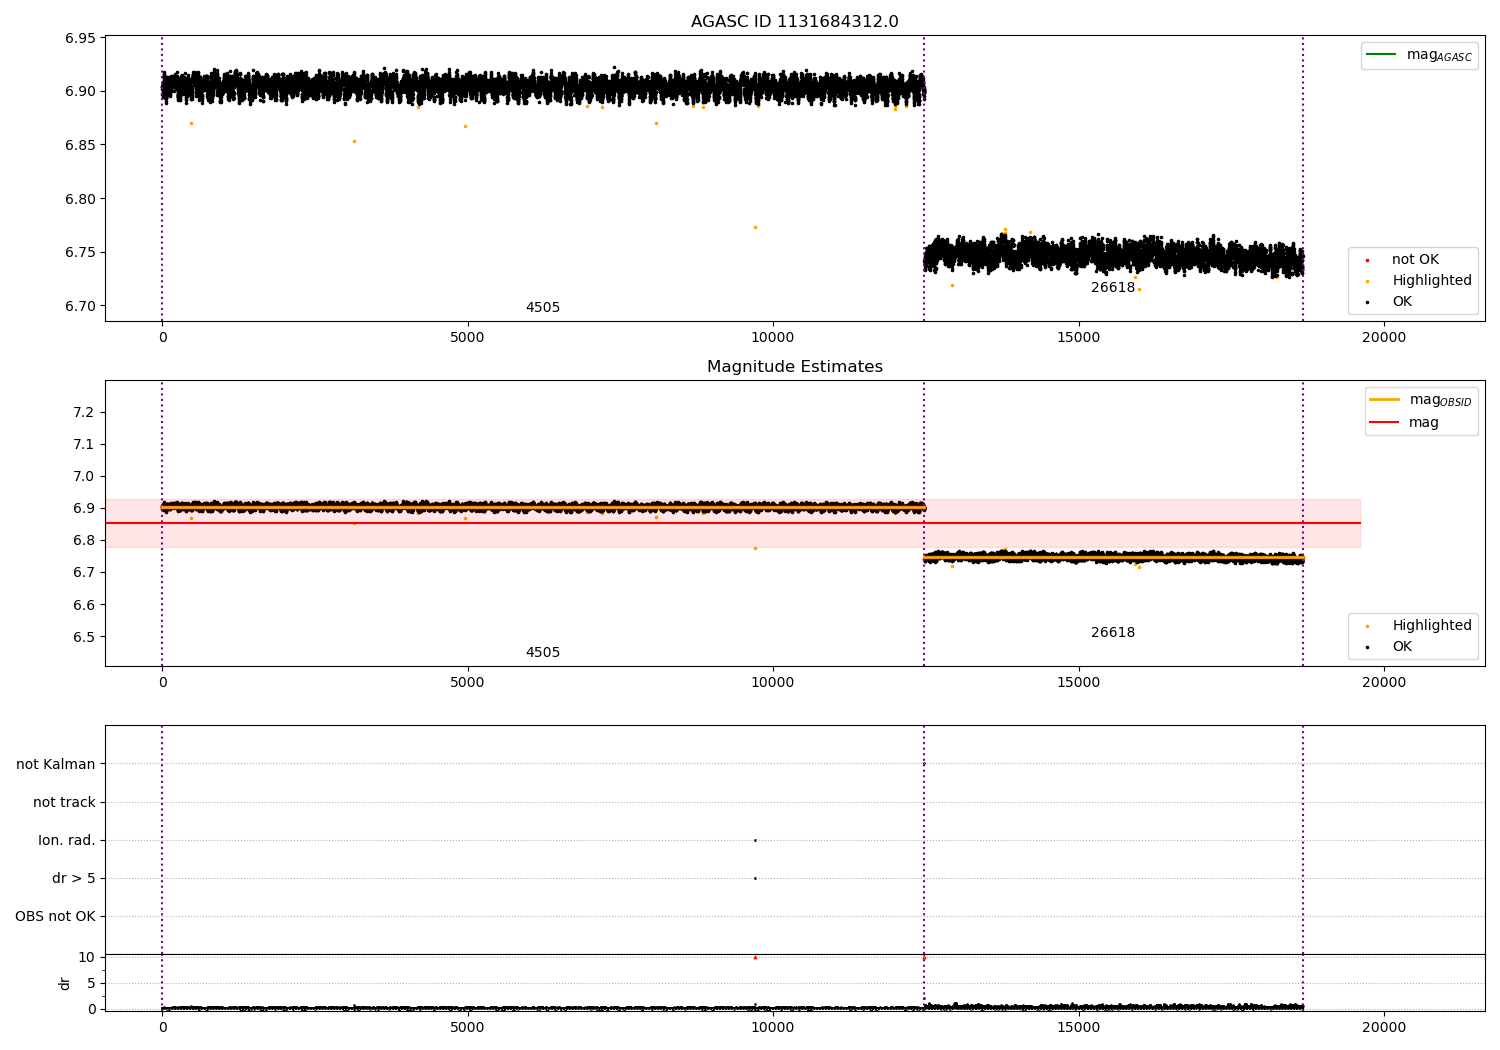Click obsid label 4505 in Magnitude Estimates plot
This screenshot has height=1050, width=1500.
[543, 653]
